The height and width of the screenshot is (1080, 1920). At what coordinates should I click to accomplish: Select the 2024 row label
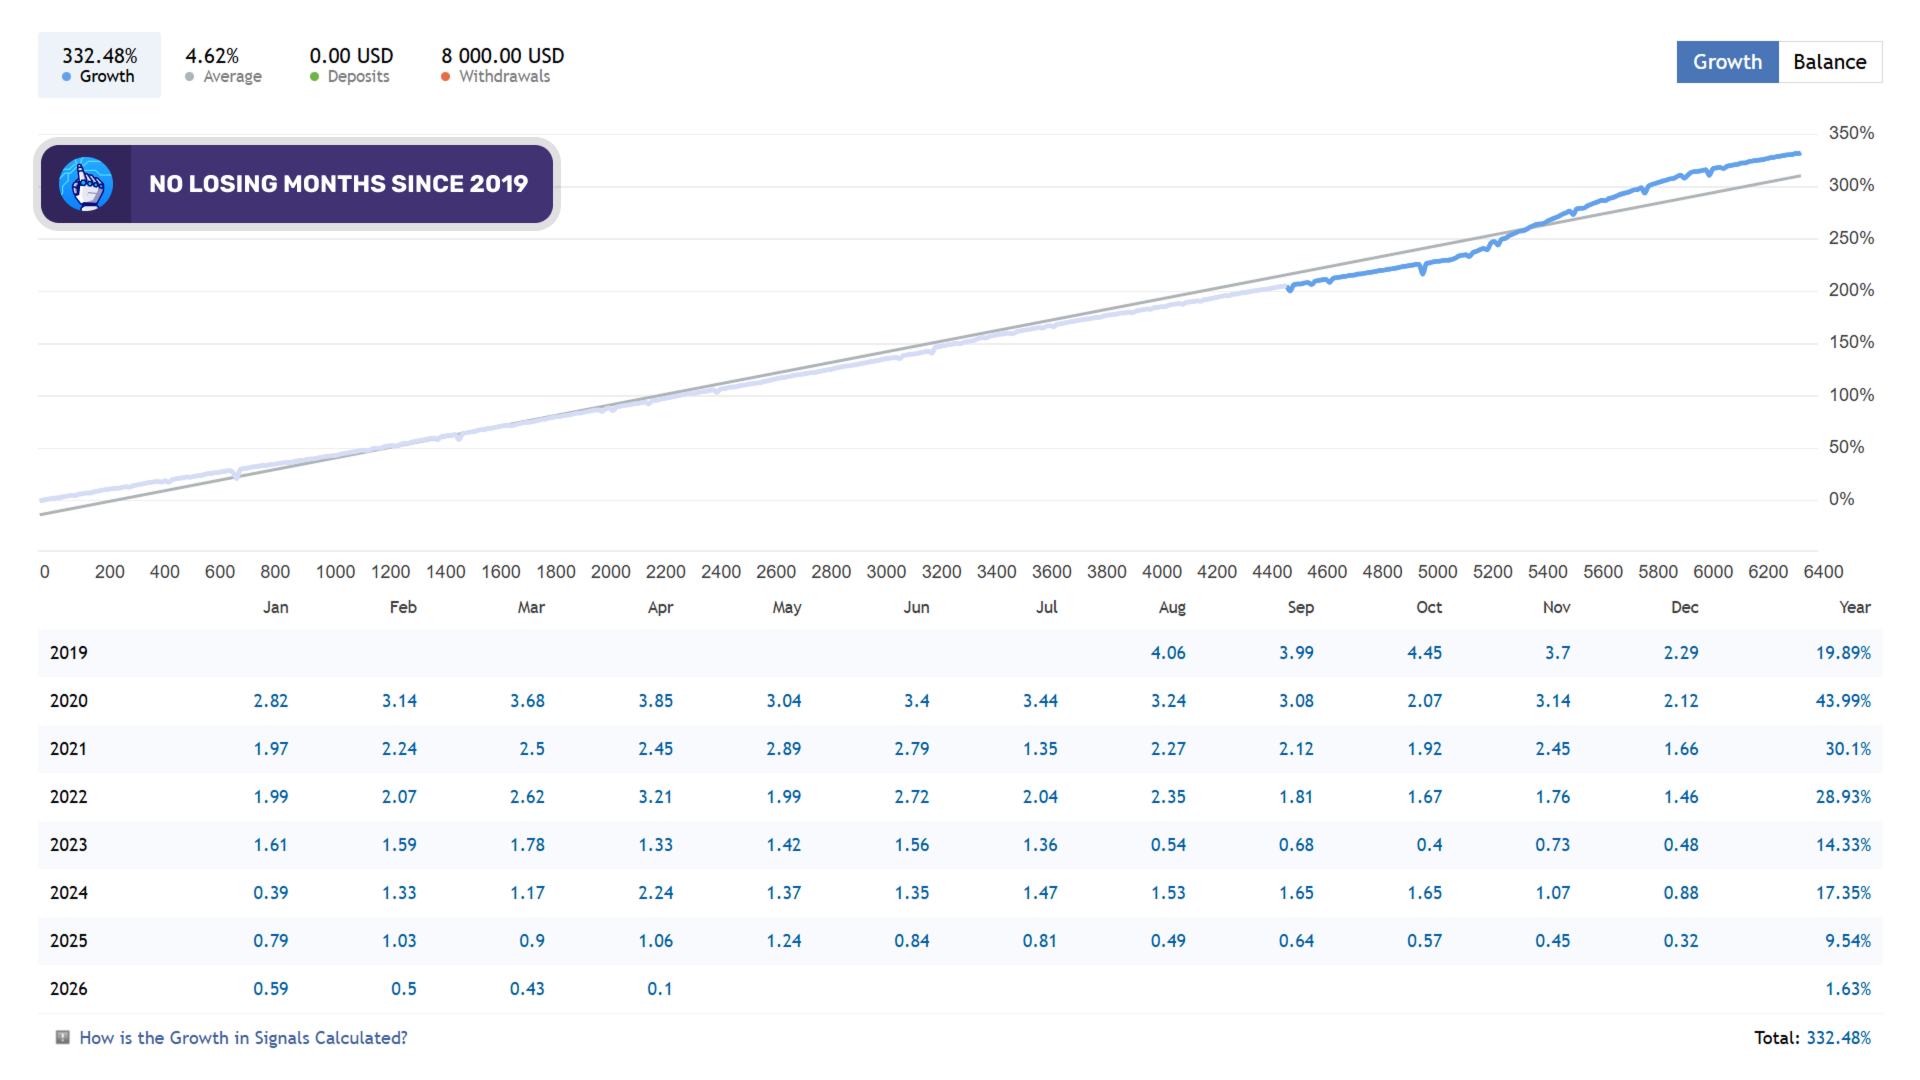point(69,893)
